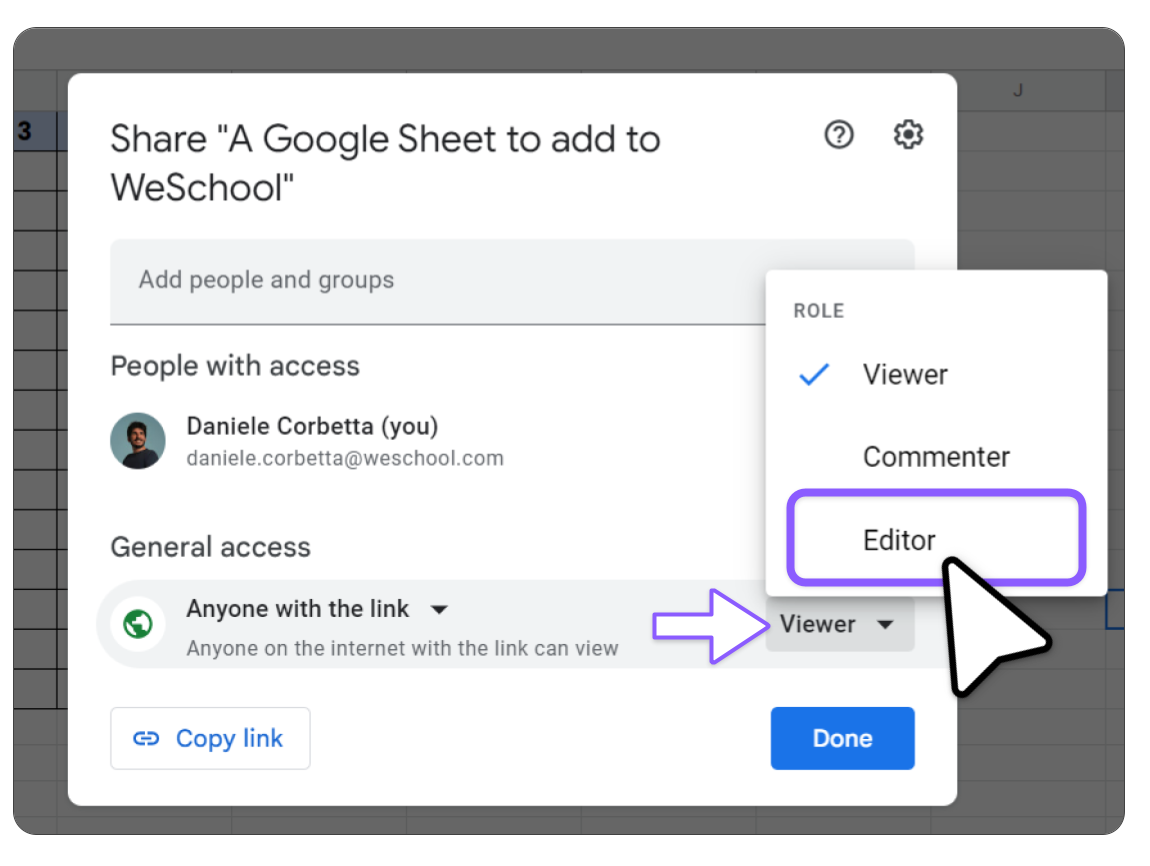Click 'Anyone on the internet' description text
This screenshot has width=1150, height=866.
402,648
